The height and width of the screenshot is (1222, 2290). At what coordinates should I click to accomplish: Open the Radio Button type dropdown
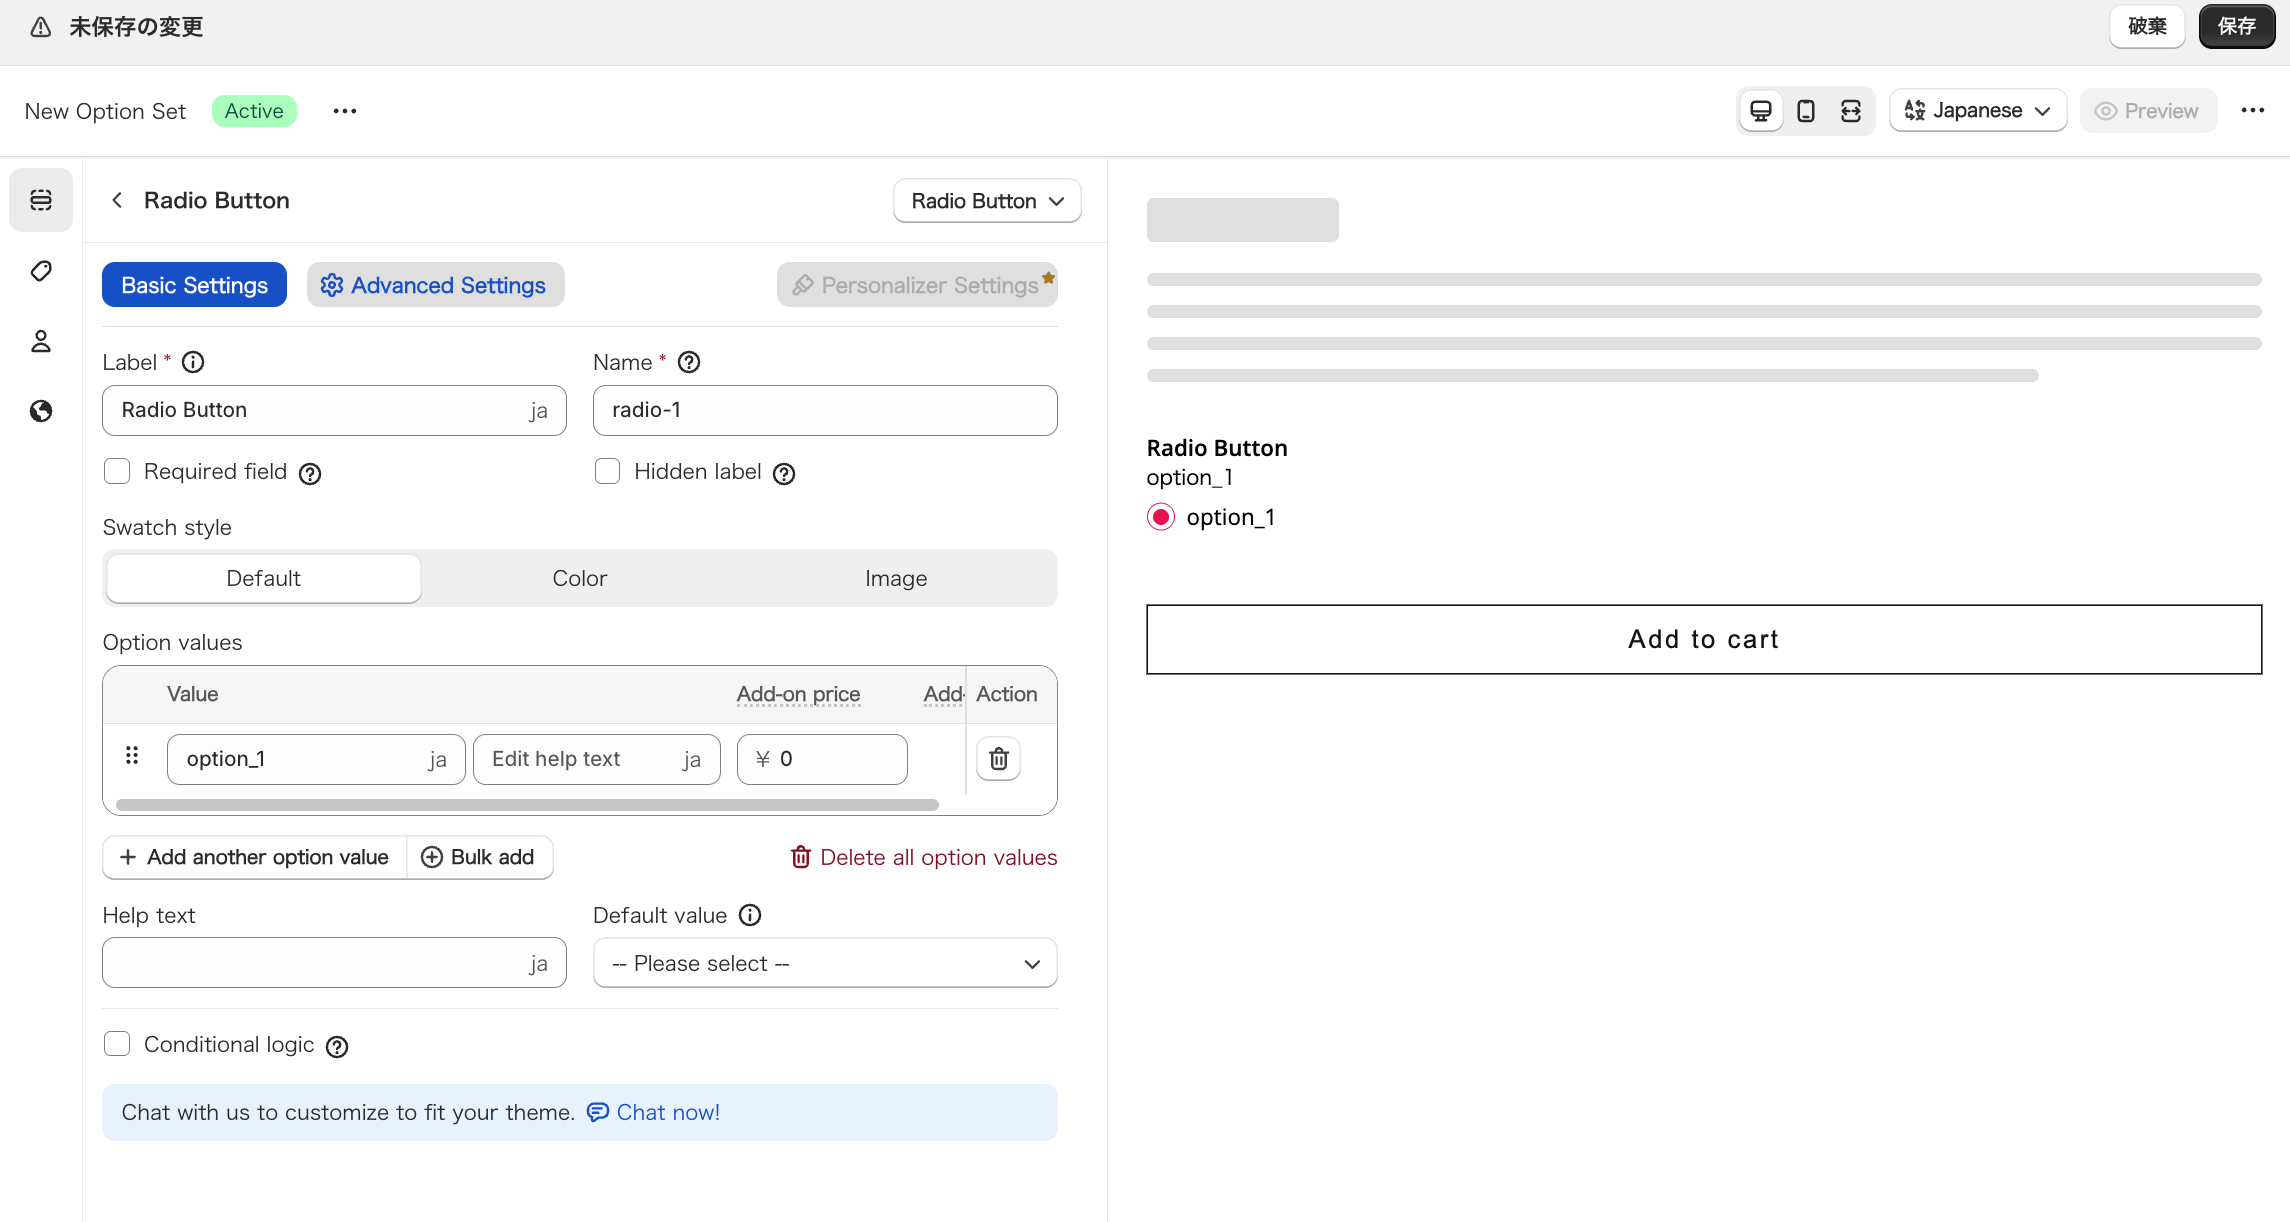click(986, 201)
